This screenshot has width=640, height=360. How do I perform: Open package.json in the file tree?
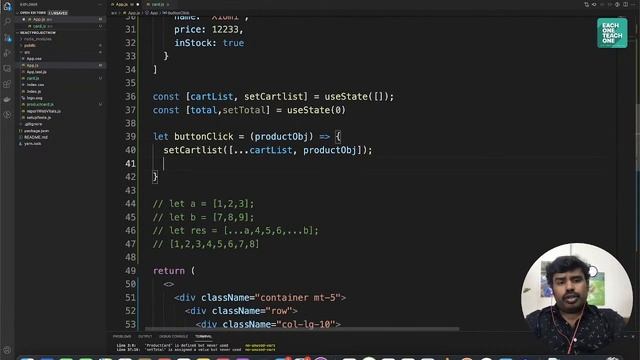tap(36, 131)
